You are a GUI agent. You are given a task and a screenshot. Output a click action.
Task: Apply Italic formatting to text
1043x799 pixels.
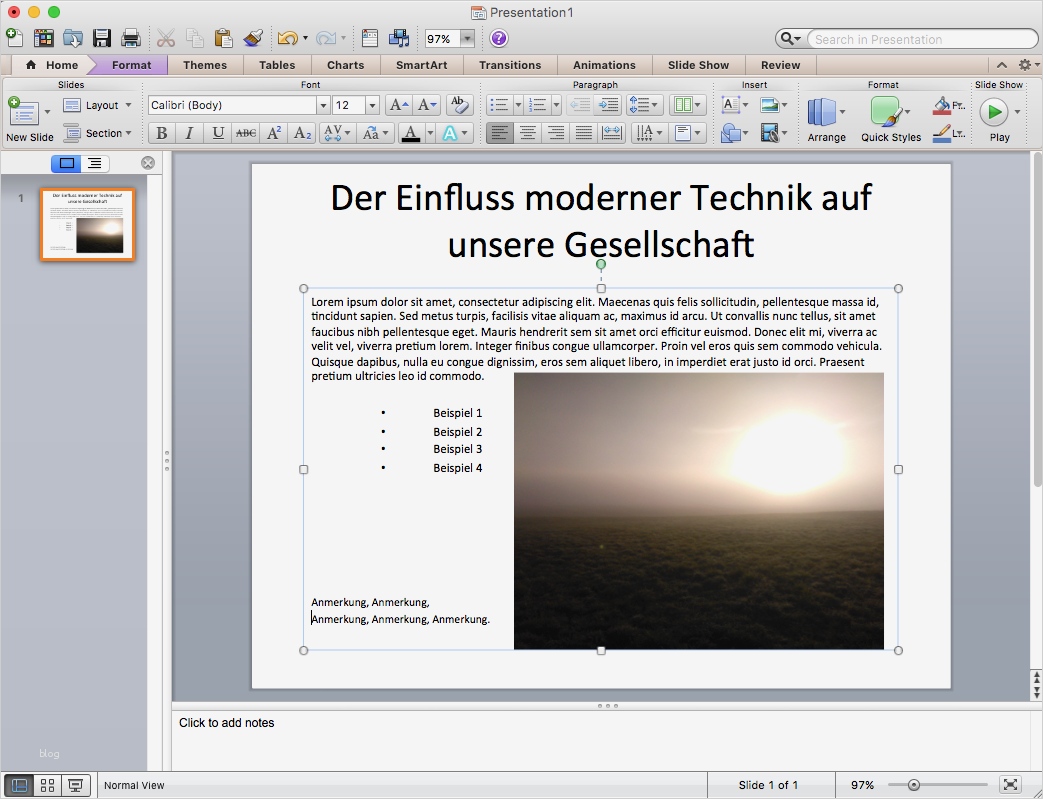pyautogui.click(x=189, y=132)
